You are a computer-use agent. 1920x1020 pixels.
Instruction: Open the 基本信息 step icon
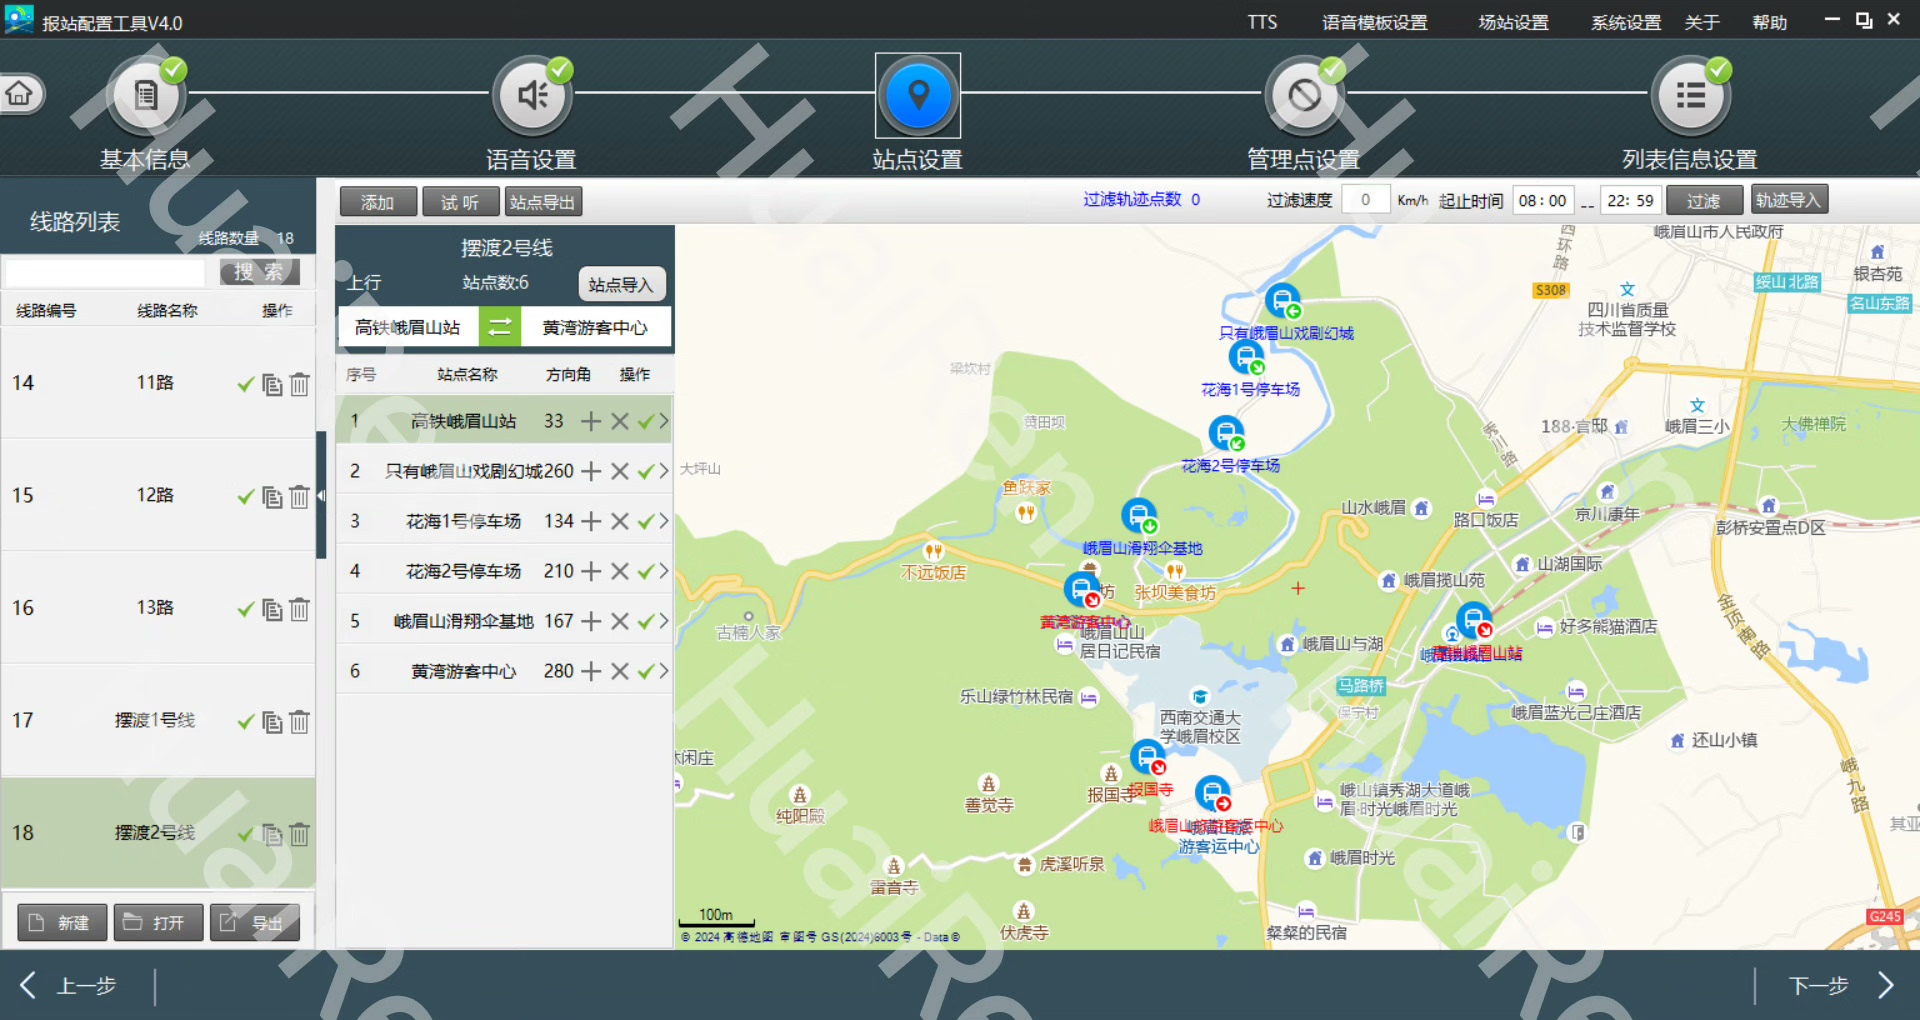point(146,96)
